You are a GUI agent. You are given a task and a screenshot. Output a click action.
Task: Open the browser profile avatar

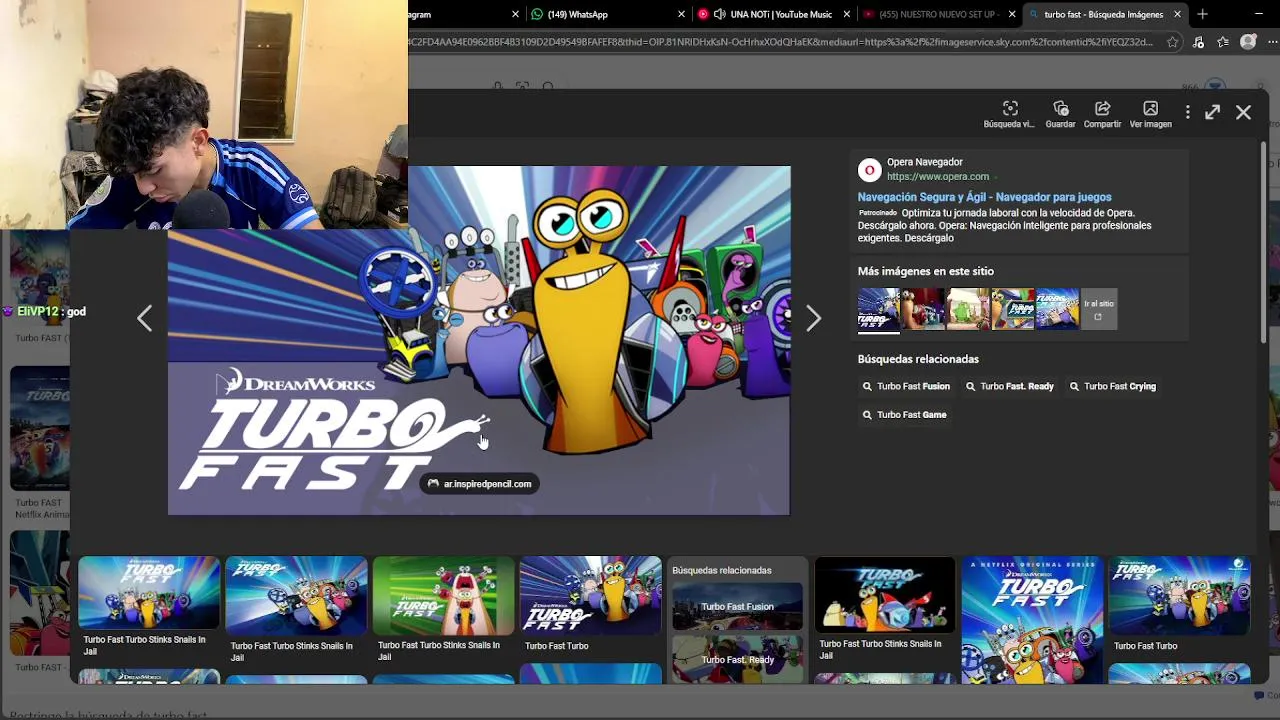point(1248,42)
